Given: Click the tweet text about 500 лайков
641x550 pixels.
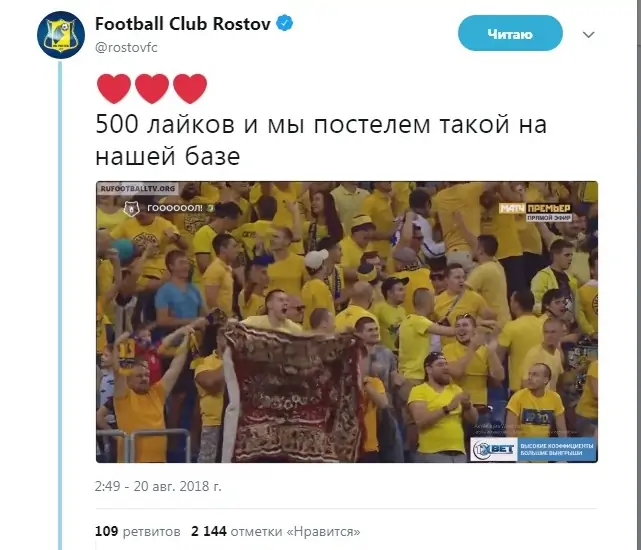Looking at the screenshot, I should tap(320, 140).
